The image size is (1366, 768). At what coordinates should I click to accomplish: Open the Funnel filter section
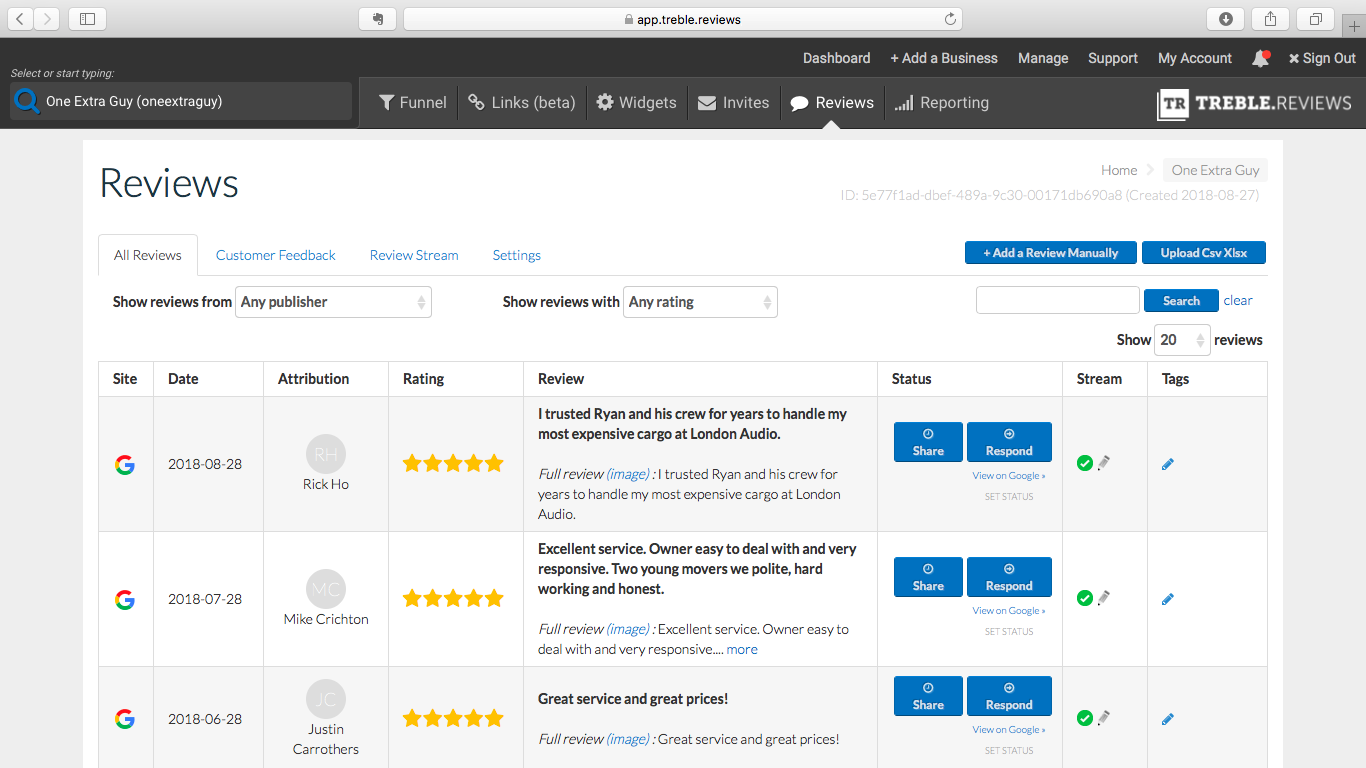(412, 102)
